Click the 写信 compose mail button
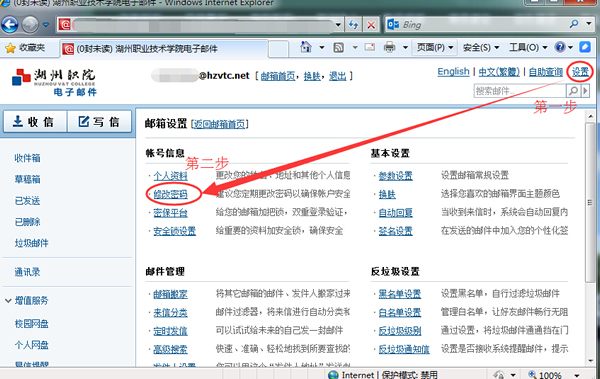Screen dimensions: 600x379 click(99, 122)
